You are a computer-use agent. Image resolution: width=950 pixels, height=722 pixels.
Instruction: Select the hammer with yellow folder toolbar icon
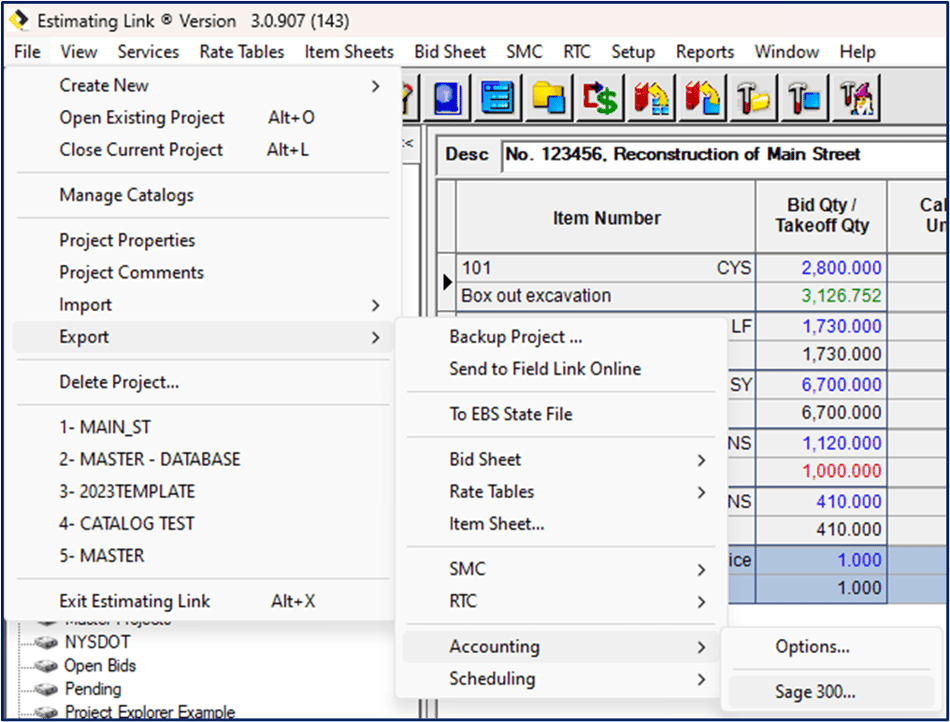pyautogui.click(x=755, y=97)
